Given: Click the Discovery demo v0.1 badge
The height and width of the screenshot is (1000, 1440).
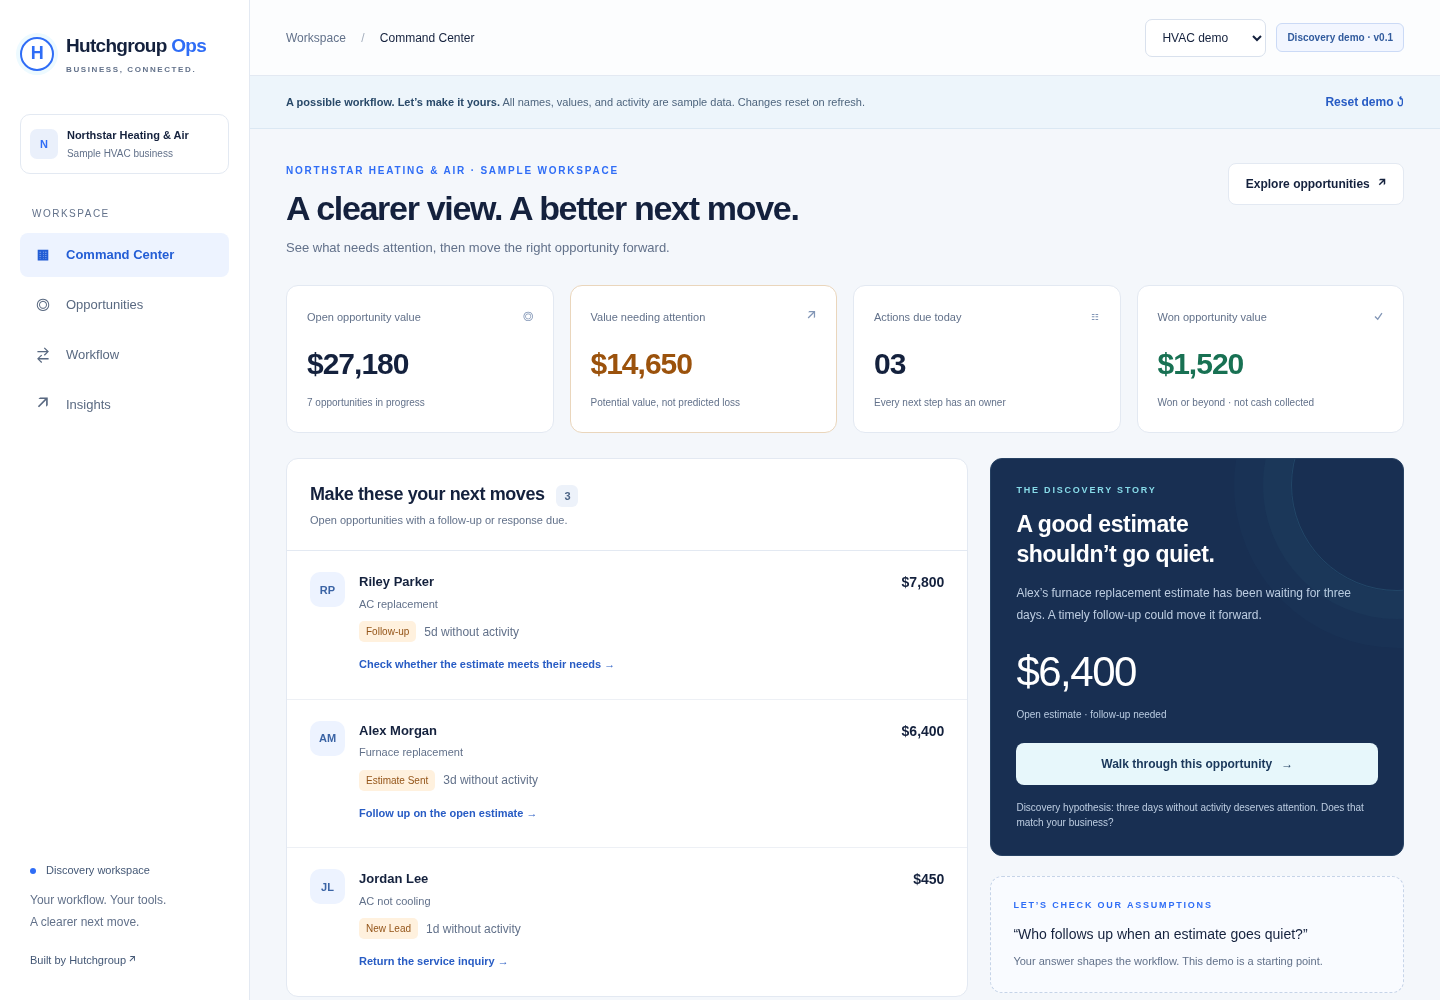Looking at the screenshot, I should pyautogui.click(x=1340, y=38).
